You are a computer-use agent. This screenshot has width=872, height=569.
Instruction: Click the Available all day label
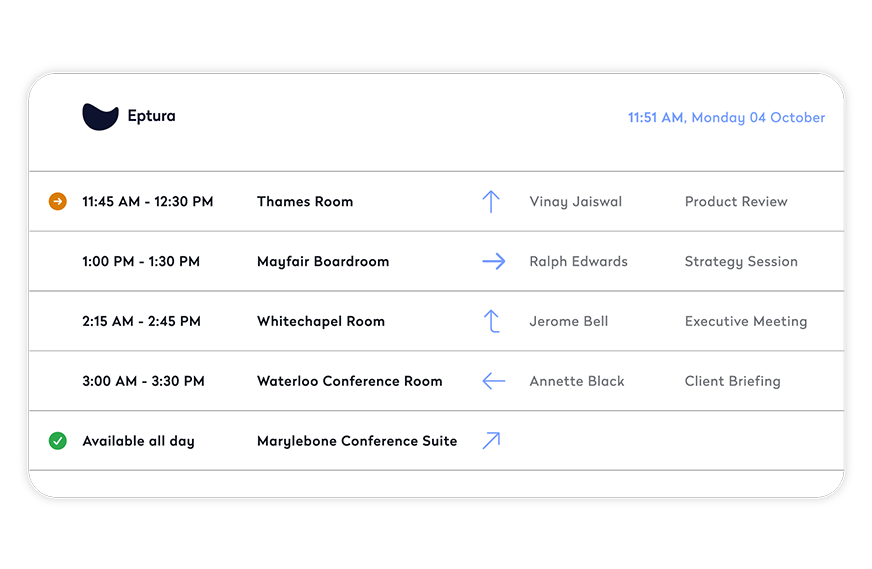click(x=138, y=441)
